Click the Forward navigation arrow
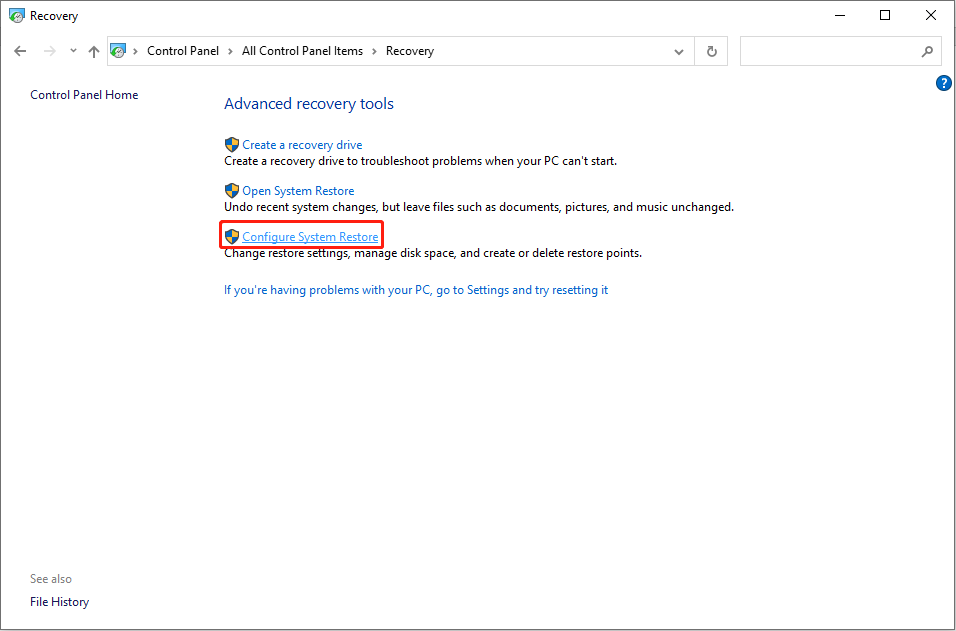Viewport: 956px width, 631px height. [49, 51]
